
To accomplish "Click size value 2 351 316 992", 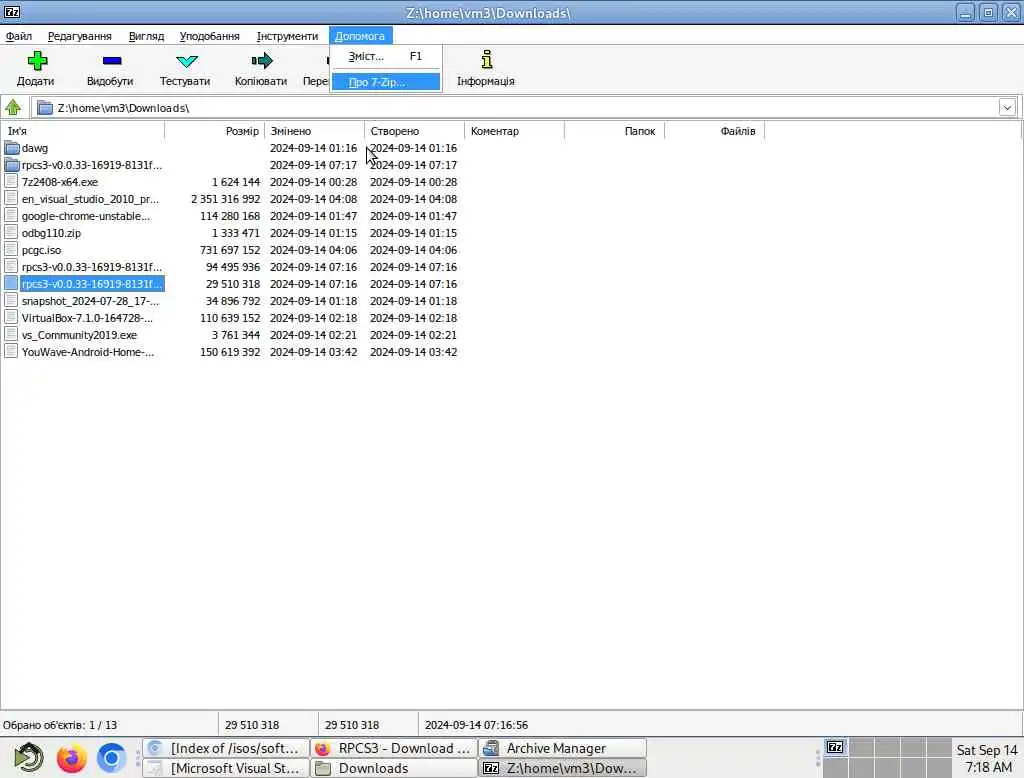I will pyautogui.click(x=225, y=199).
